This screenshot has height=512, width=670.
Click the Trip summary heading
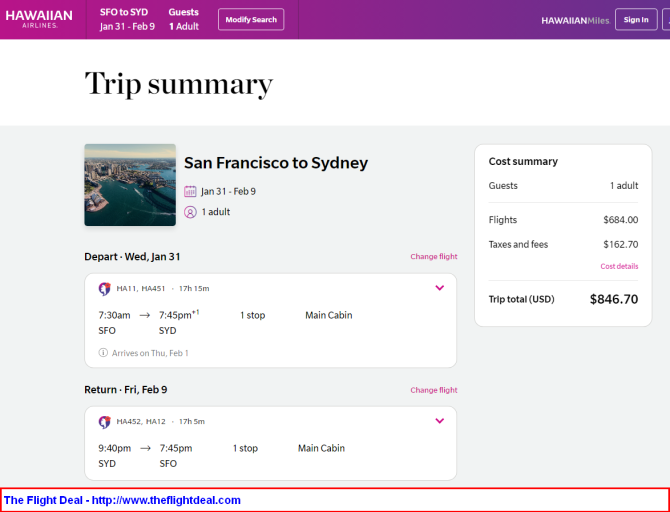[x=179, y=84]
